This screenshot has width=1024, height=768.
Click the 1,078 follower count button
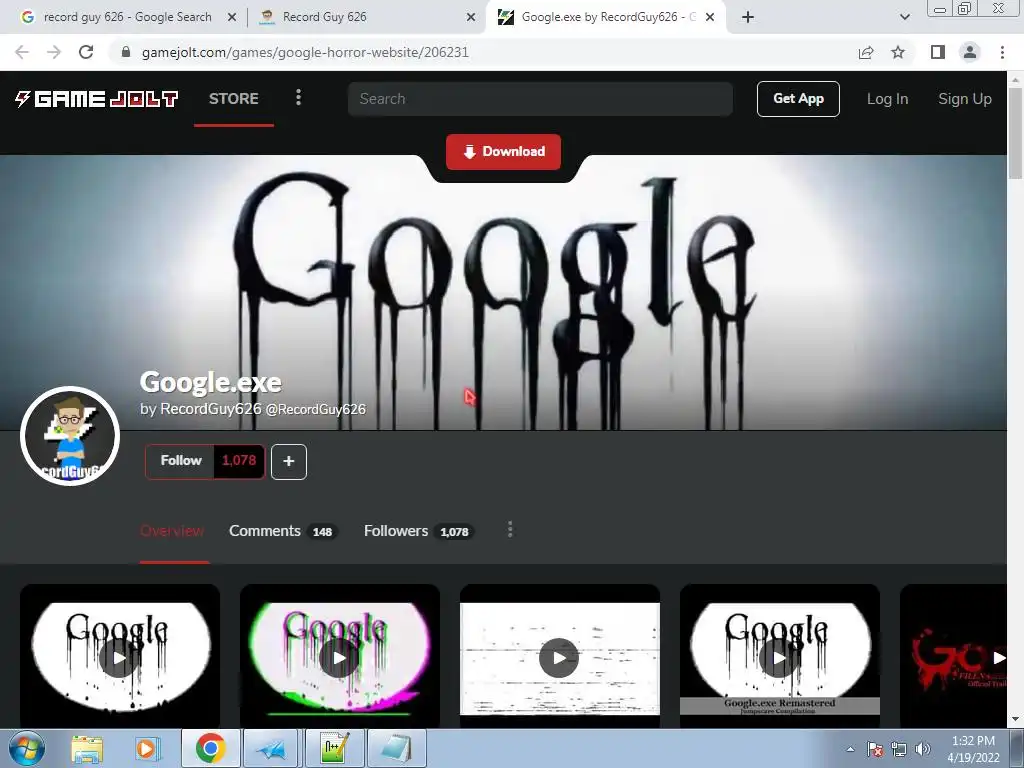(239, 461)
